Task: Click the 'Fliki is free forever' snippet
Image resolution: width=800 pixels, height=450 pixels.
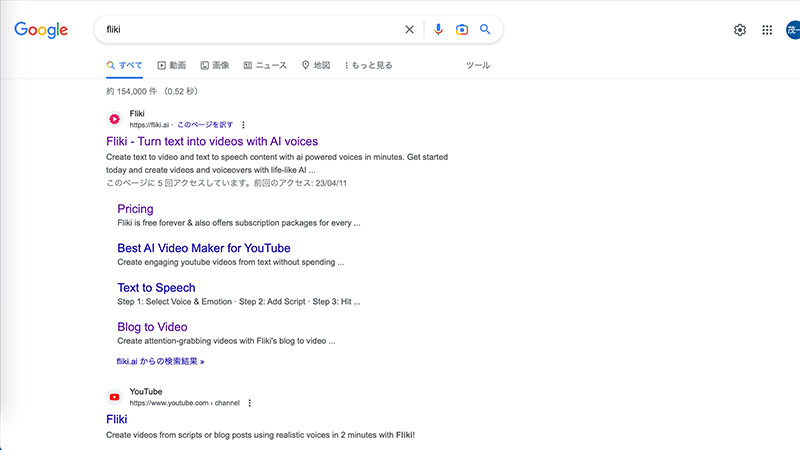Action: (239, 223)
